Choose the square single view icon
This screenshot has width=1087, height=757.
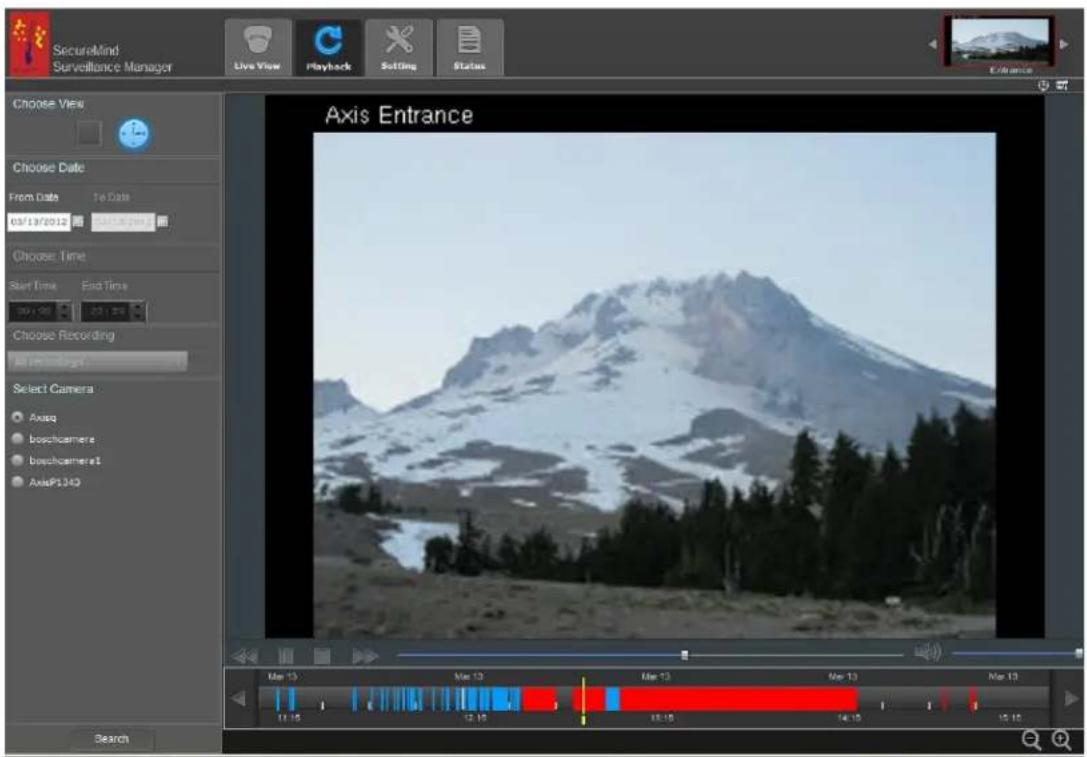[89, 133]
